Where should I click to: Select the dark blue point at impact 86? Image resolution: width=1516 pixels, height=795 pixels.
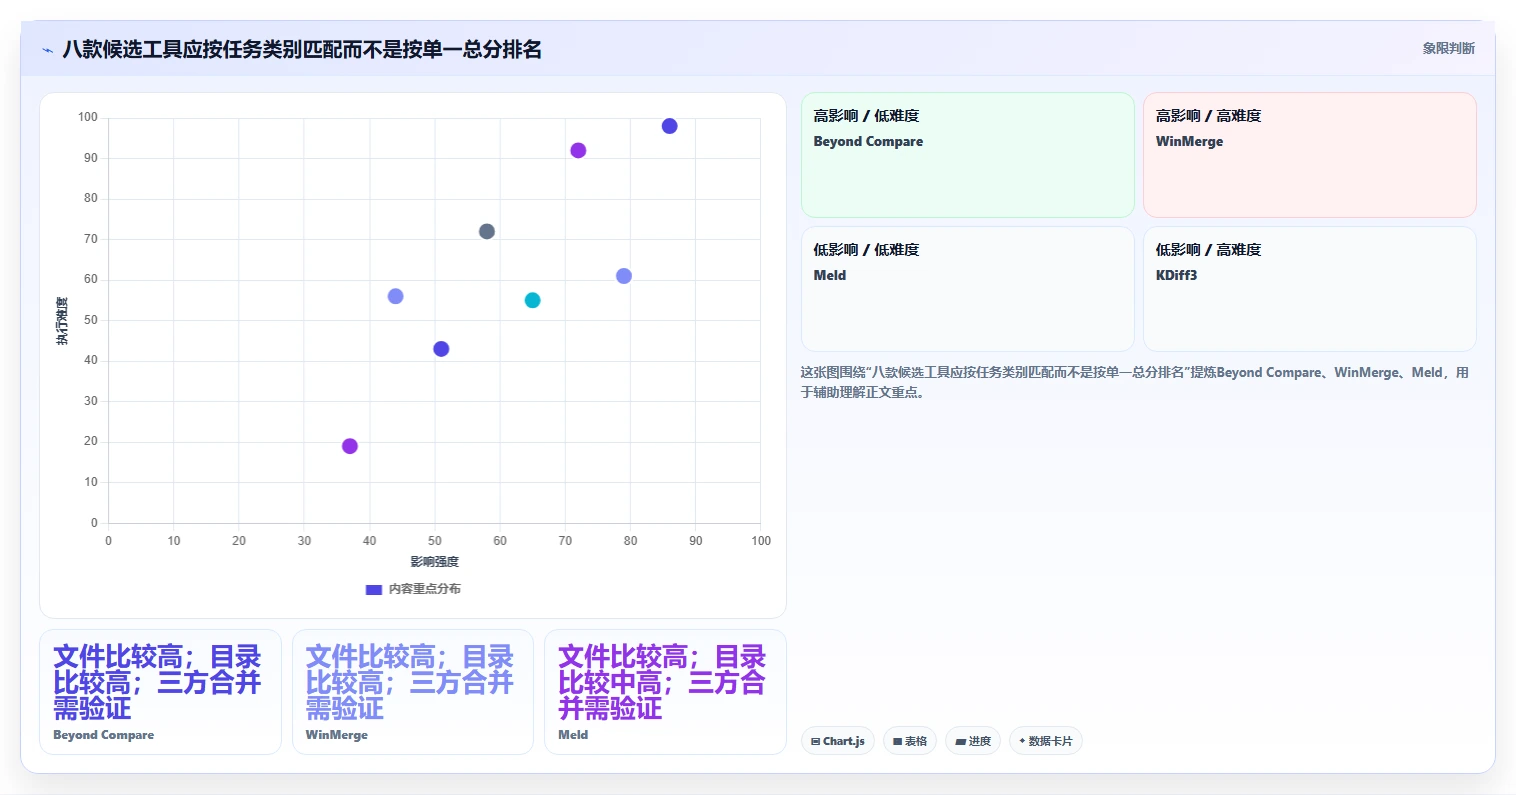pyautogui.click(x=670, y=126)
